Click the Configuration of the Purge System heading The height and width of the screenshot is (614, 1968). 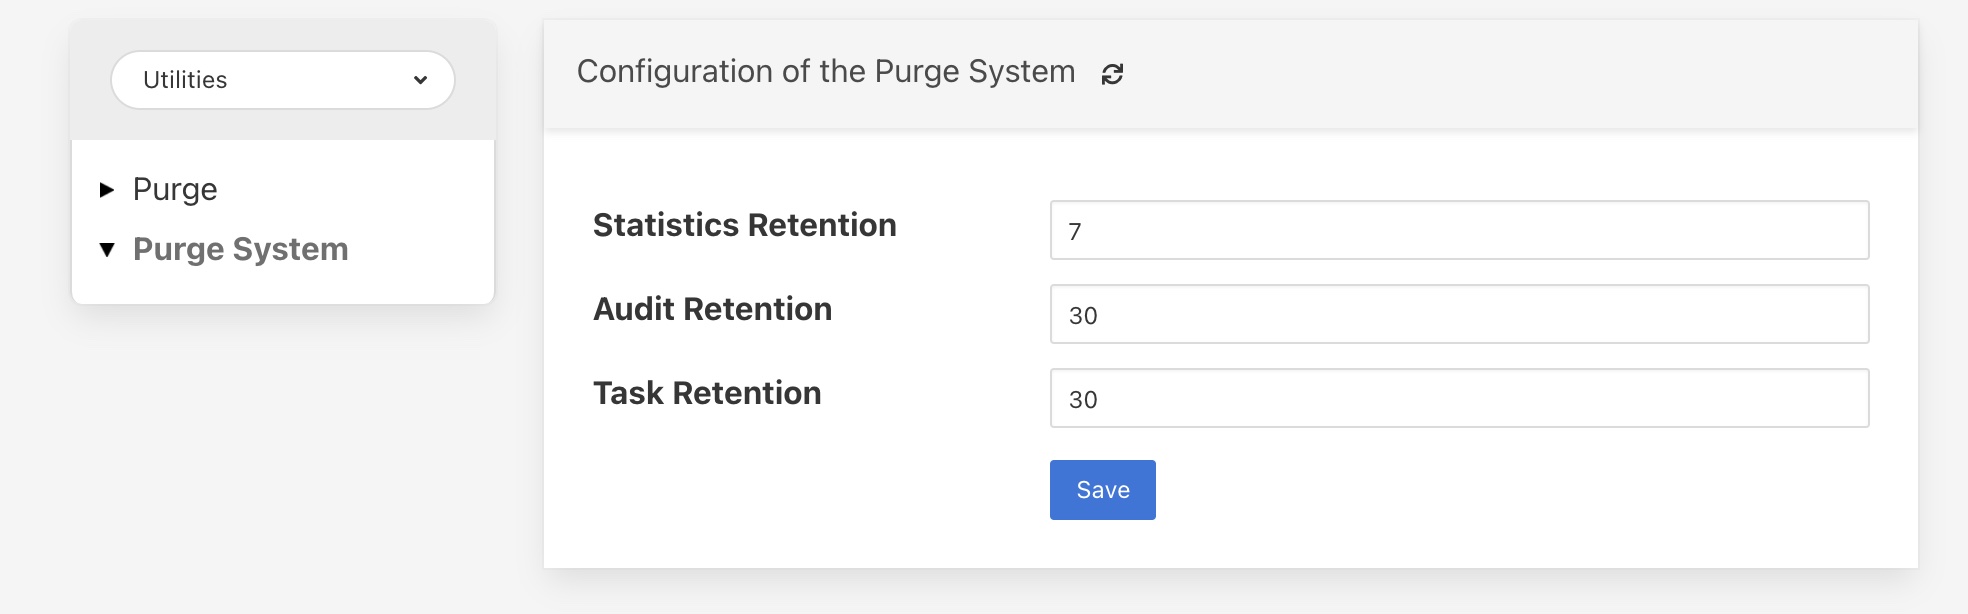(826, 71)
